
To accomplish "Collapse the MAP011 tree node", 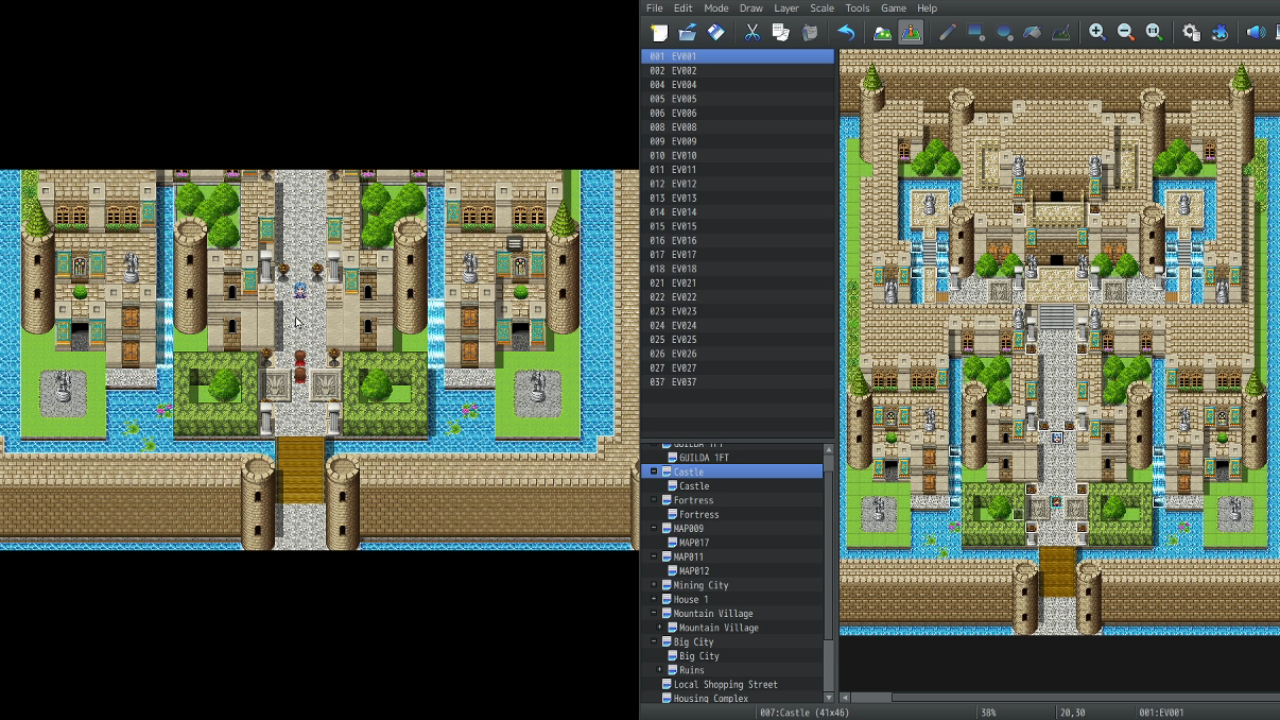I will pos(654,557).
